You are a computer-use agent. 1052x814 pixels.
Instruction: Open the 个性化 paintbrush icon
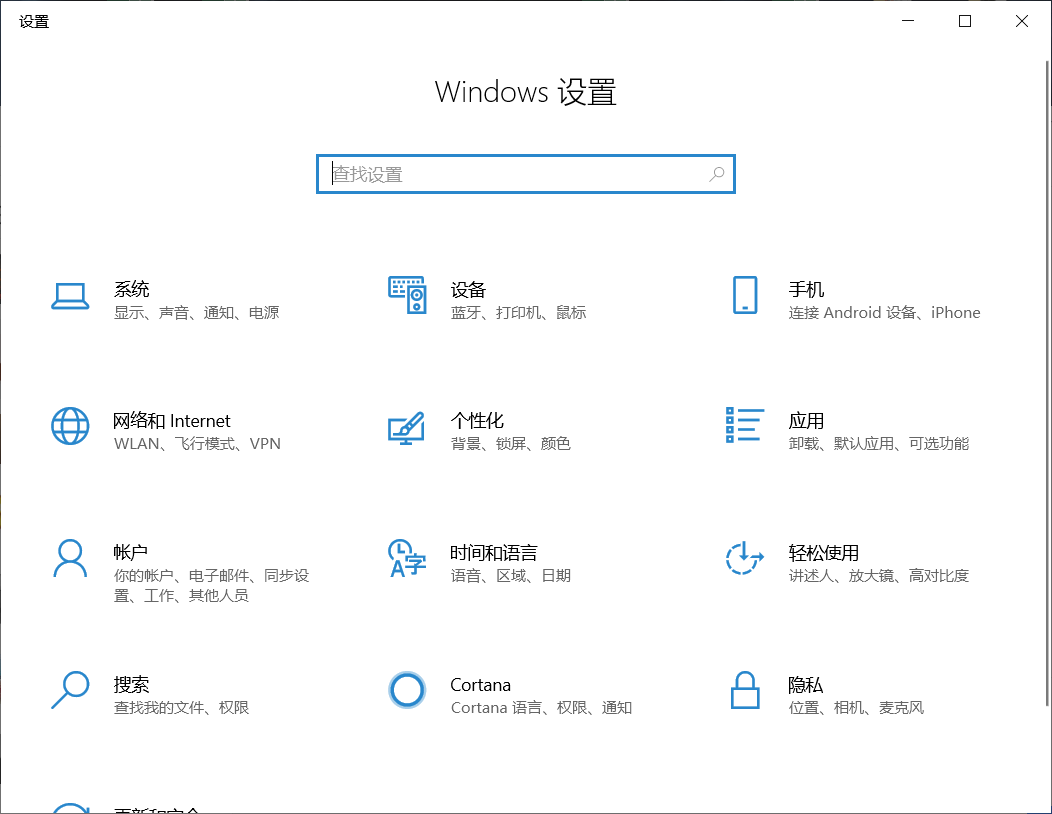pyautogui.click(x=407, y=427)
